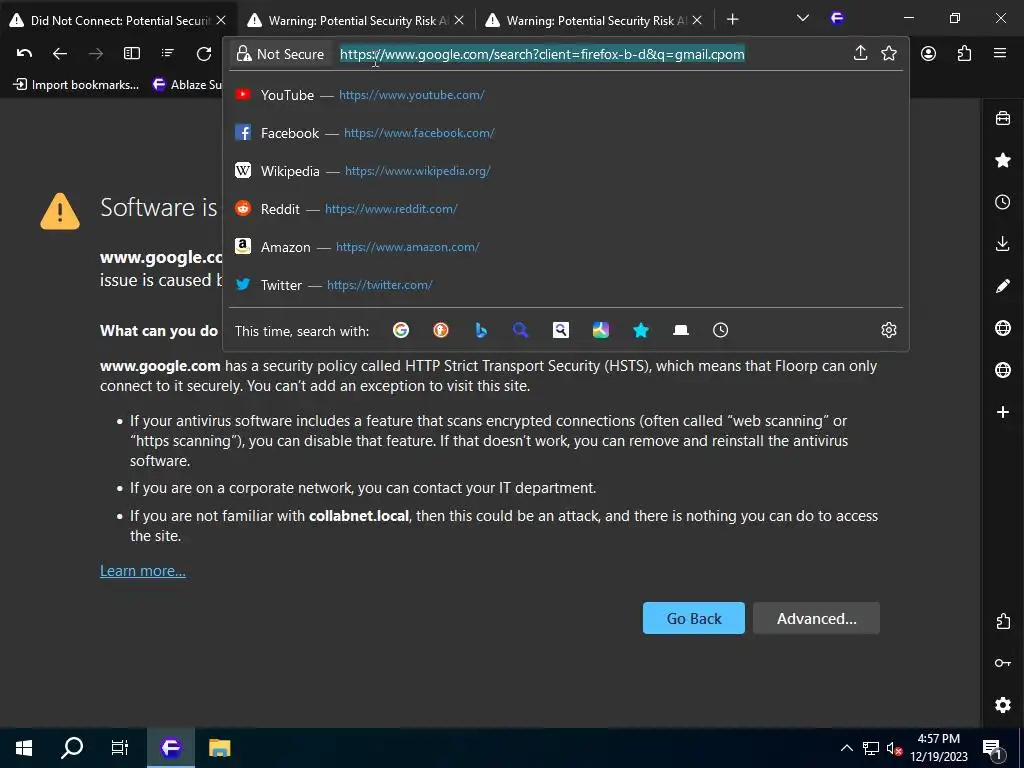This screenshot has width=1024, height=768.
Task: Open the hamburger application menu
Action: pyautogui.click(x=1000, y=54)
